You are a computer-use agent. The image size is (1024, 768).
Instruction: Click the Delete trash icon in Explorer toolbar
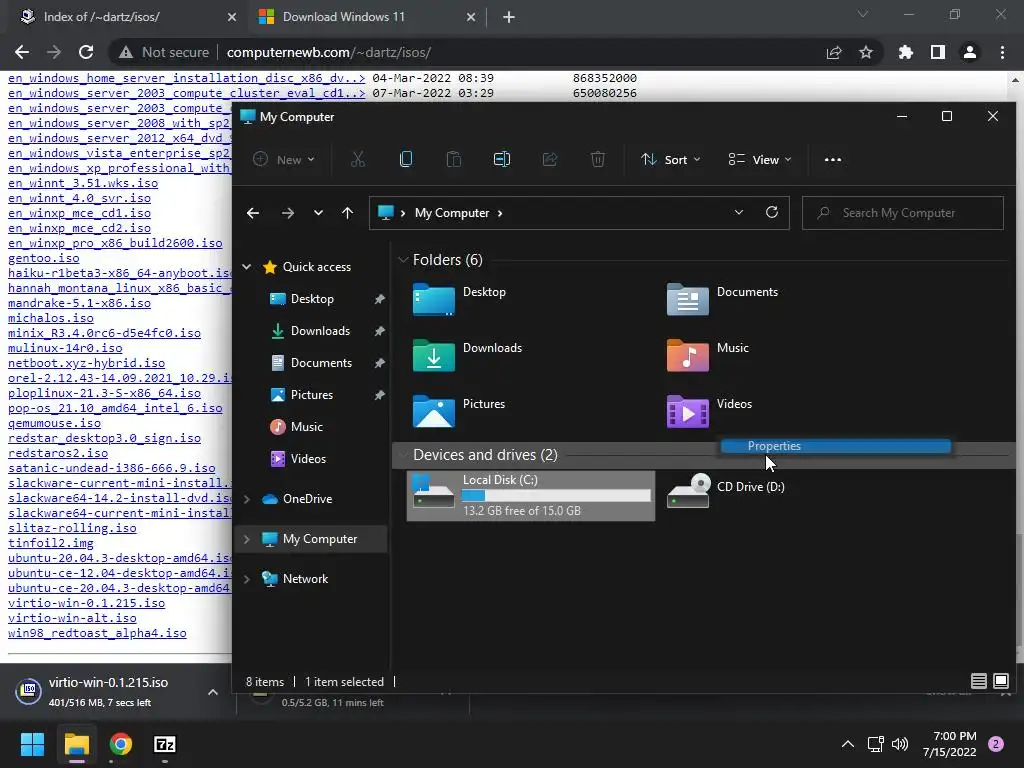point(598,159)
